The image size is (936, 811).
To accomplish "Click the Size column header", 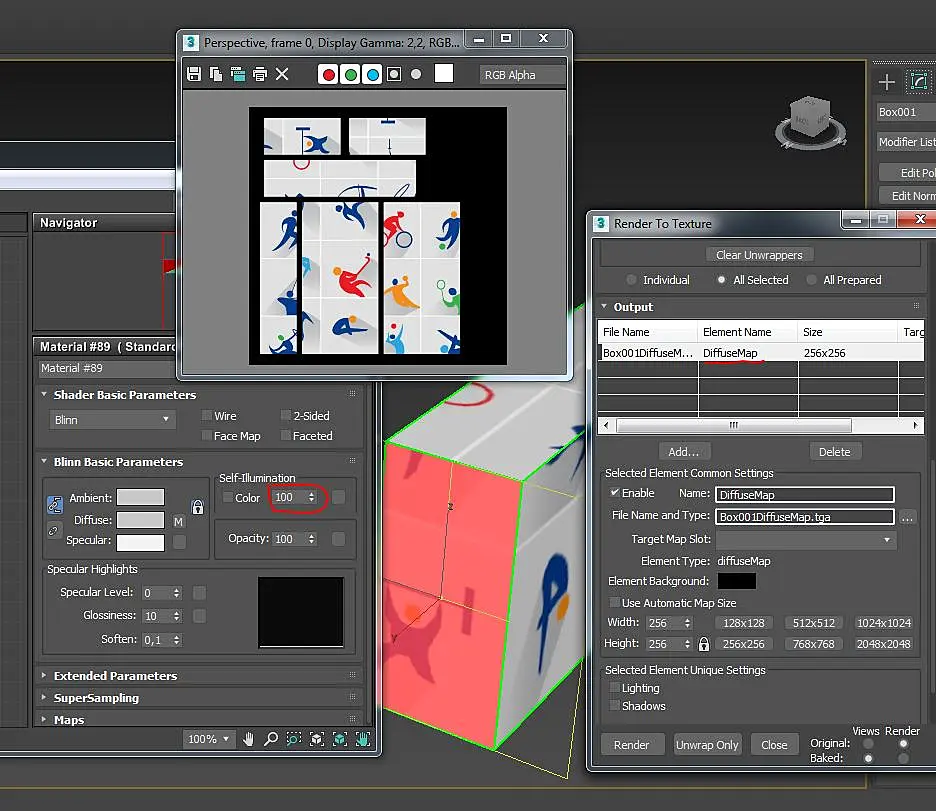I will tap(848, 332).
